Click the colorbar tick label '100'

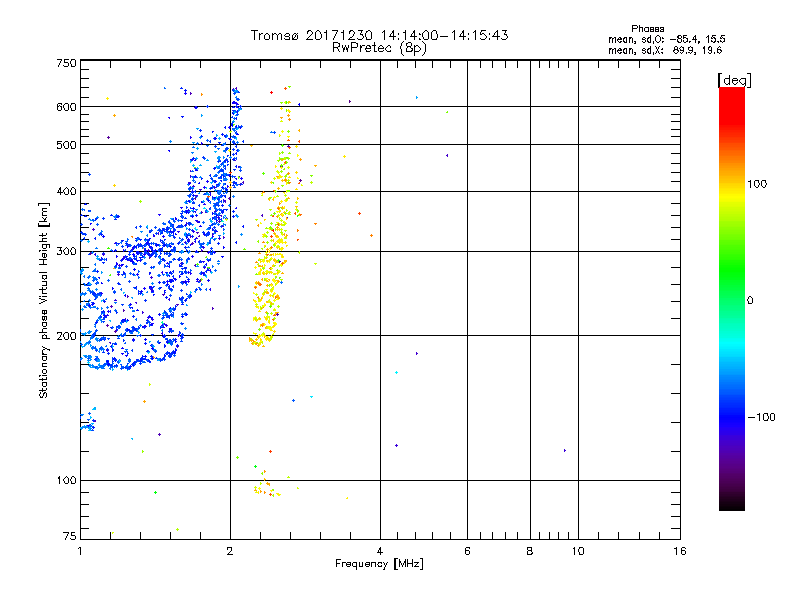[x=757, y=184]
